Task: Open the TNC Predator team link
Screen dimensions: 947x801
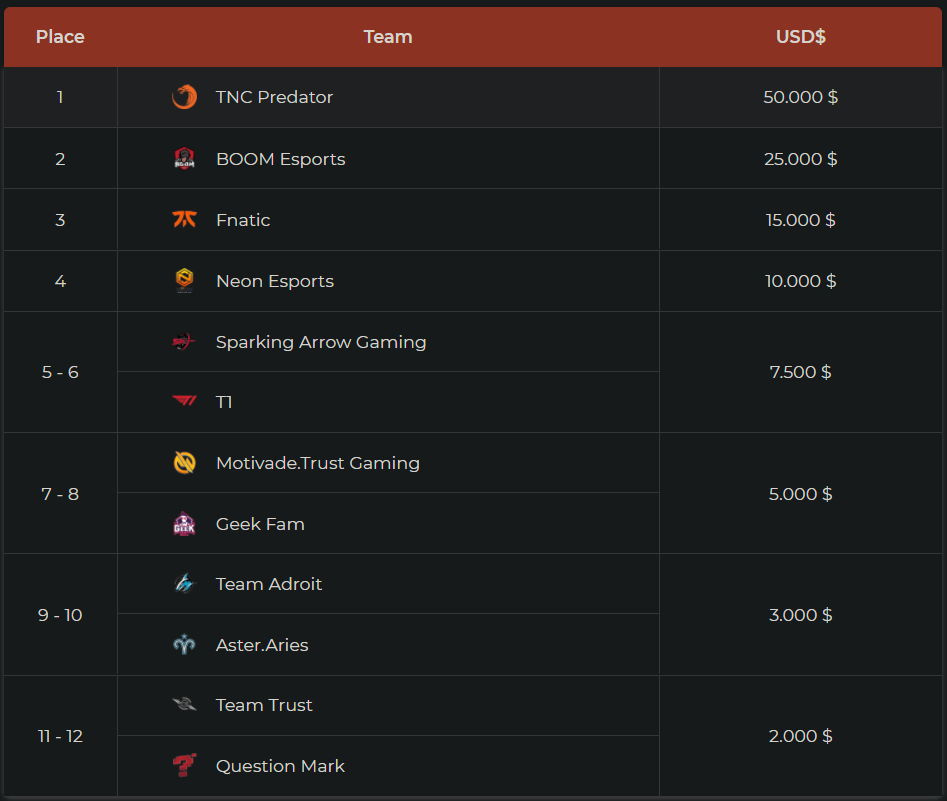Action: click(x=274, y=97)
